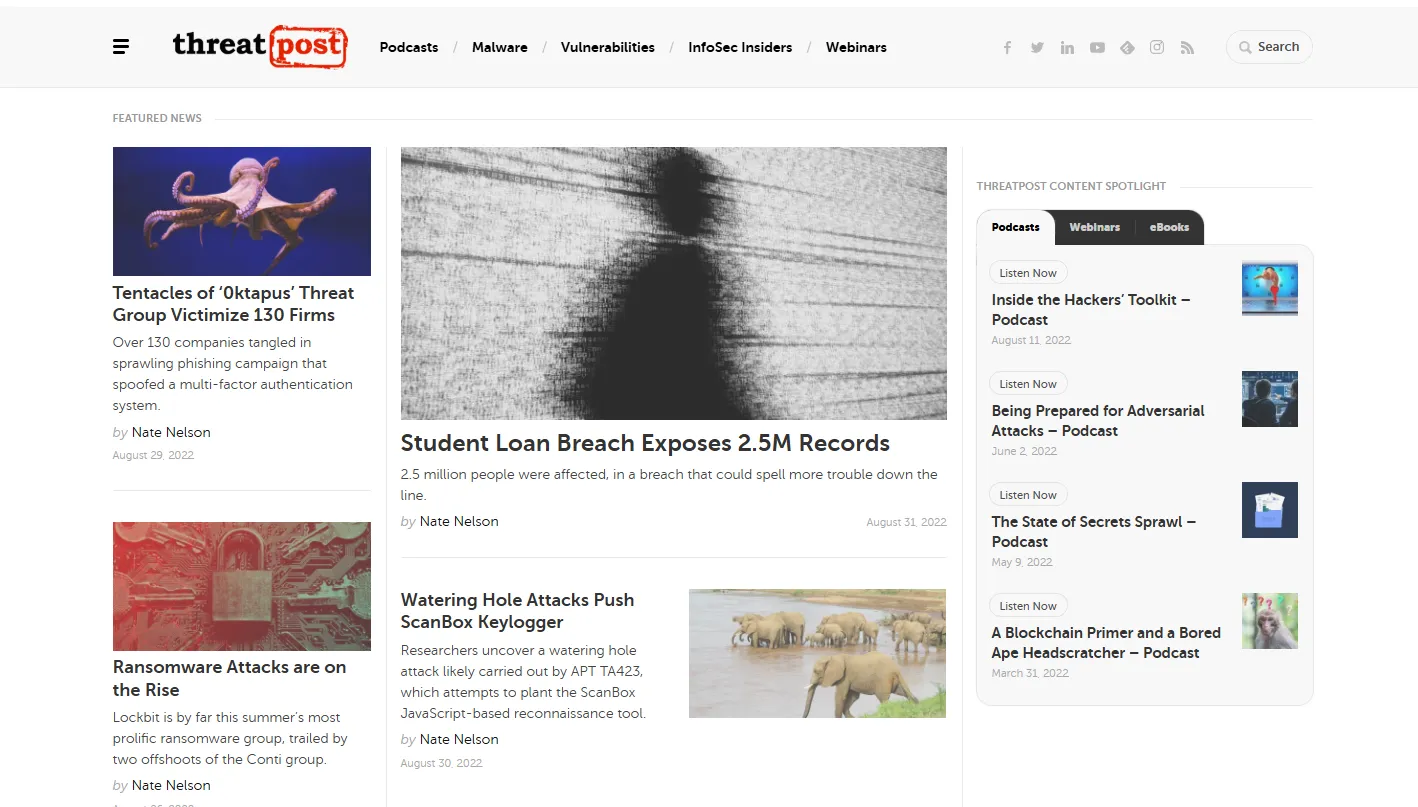Image resolution: width=1418 pixels, height=807 pixels.
Task: Open 'Watering Hole Attacks Push ScanBox Keylogger'
Action: (x=517, y=611)
